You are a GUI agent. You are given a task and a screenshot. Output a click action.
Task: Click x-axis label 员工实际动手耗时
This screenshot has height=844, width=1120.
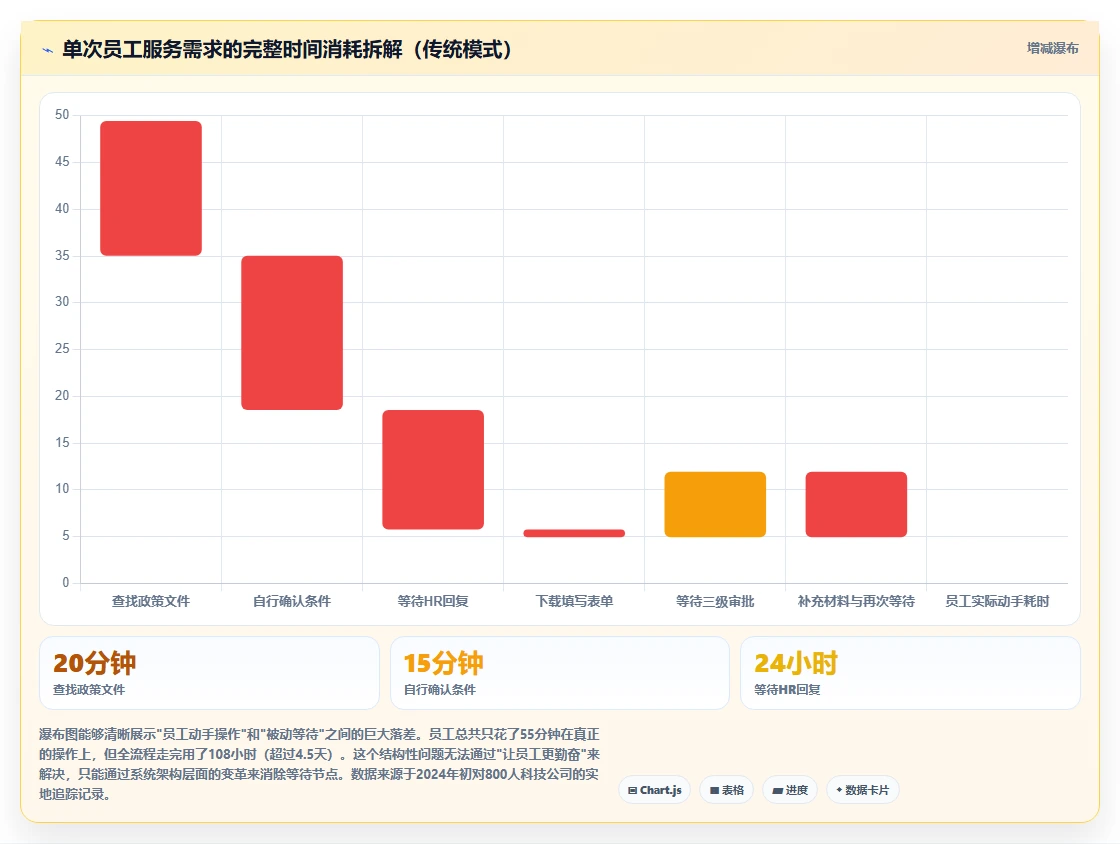pos(997,601)
